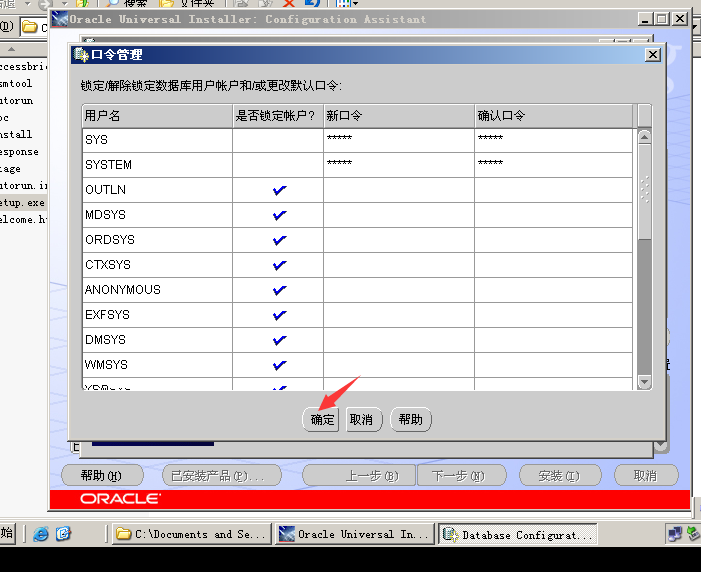Select the 新口令 column header

pyautogui.click(x=399, y=116)
